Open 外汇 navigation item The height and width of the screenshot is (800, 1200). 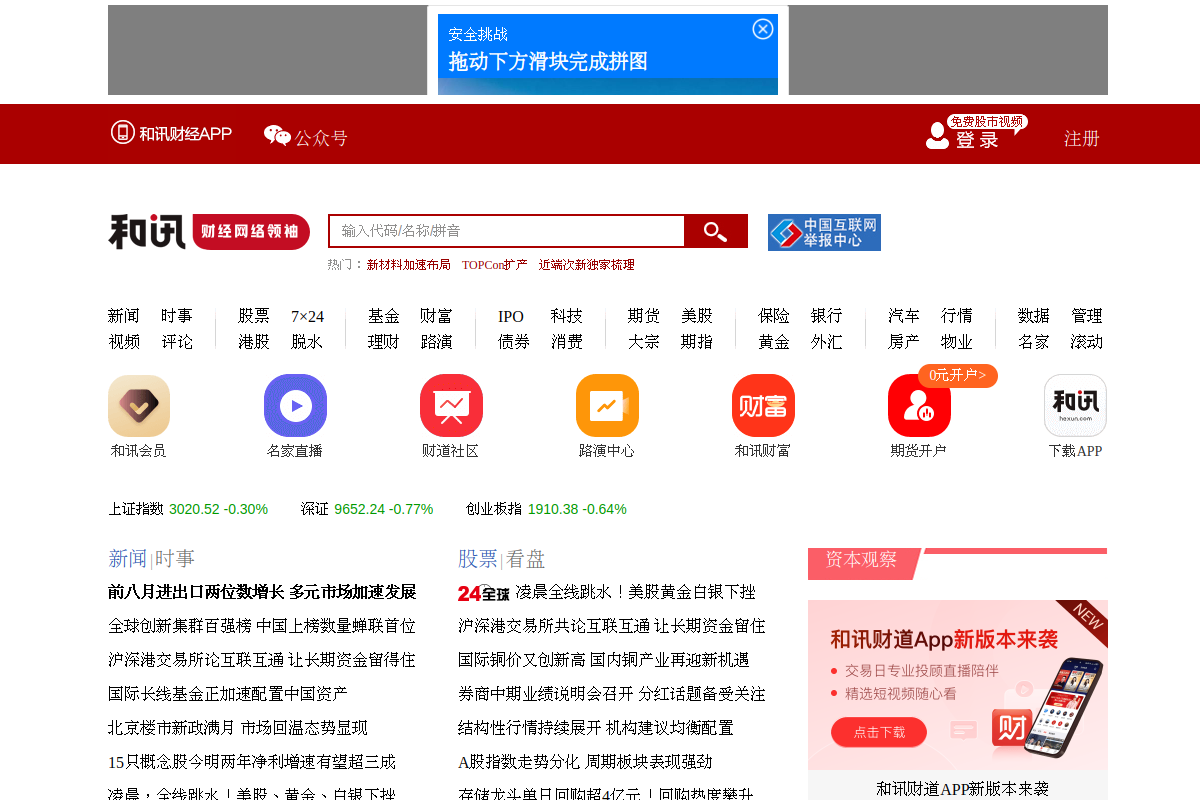(x=827, y=342)
